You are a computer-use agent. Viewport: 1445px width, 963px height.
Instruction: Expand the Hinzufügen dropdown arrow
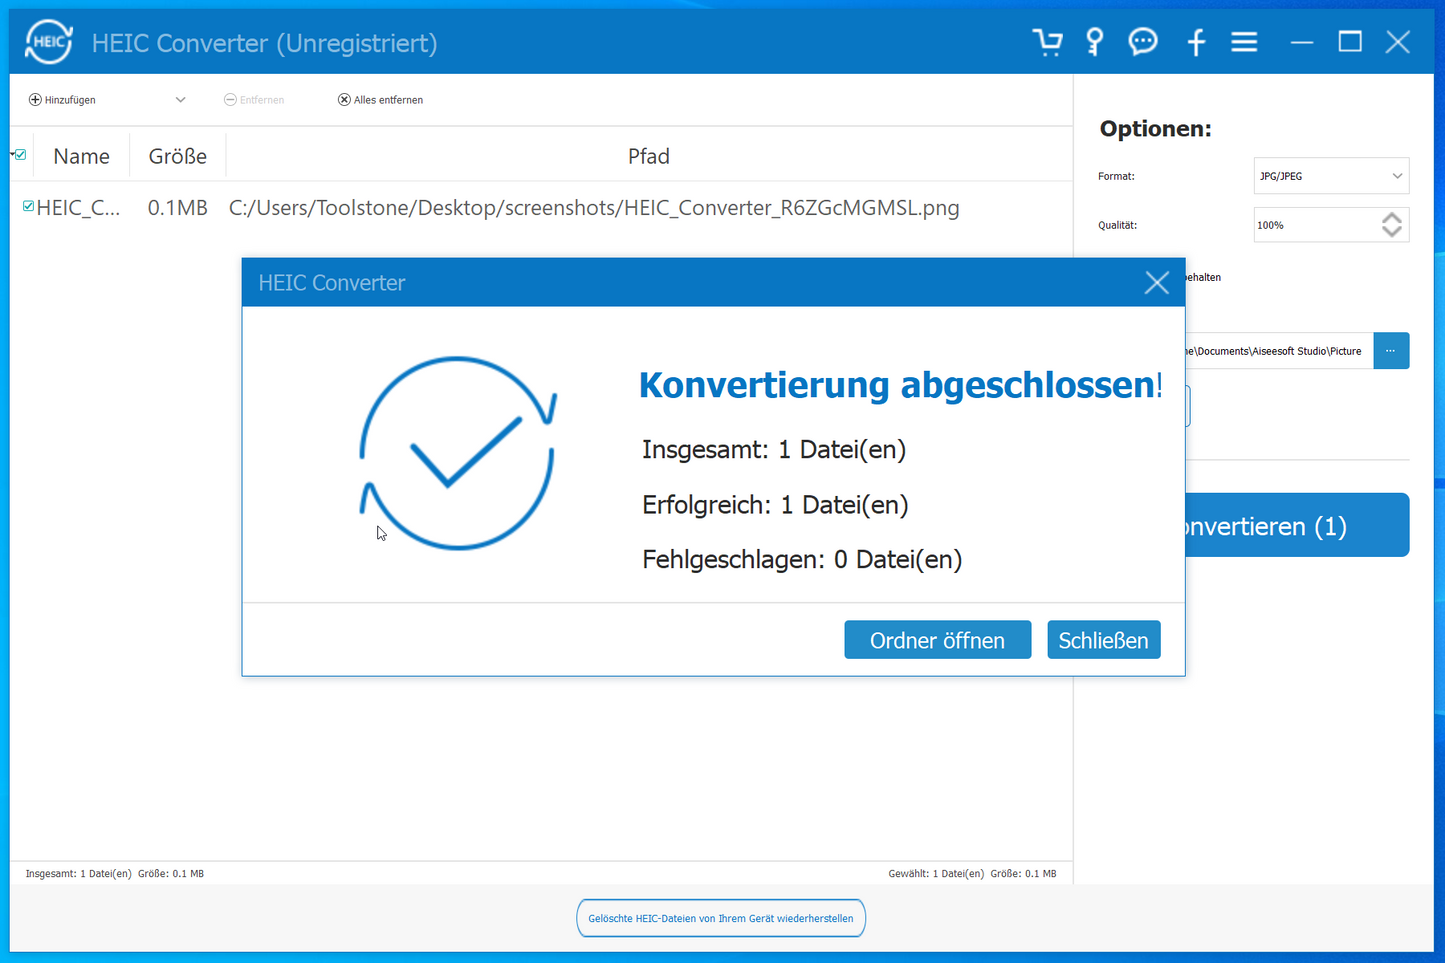click(x=180, y=99)
